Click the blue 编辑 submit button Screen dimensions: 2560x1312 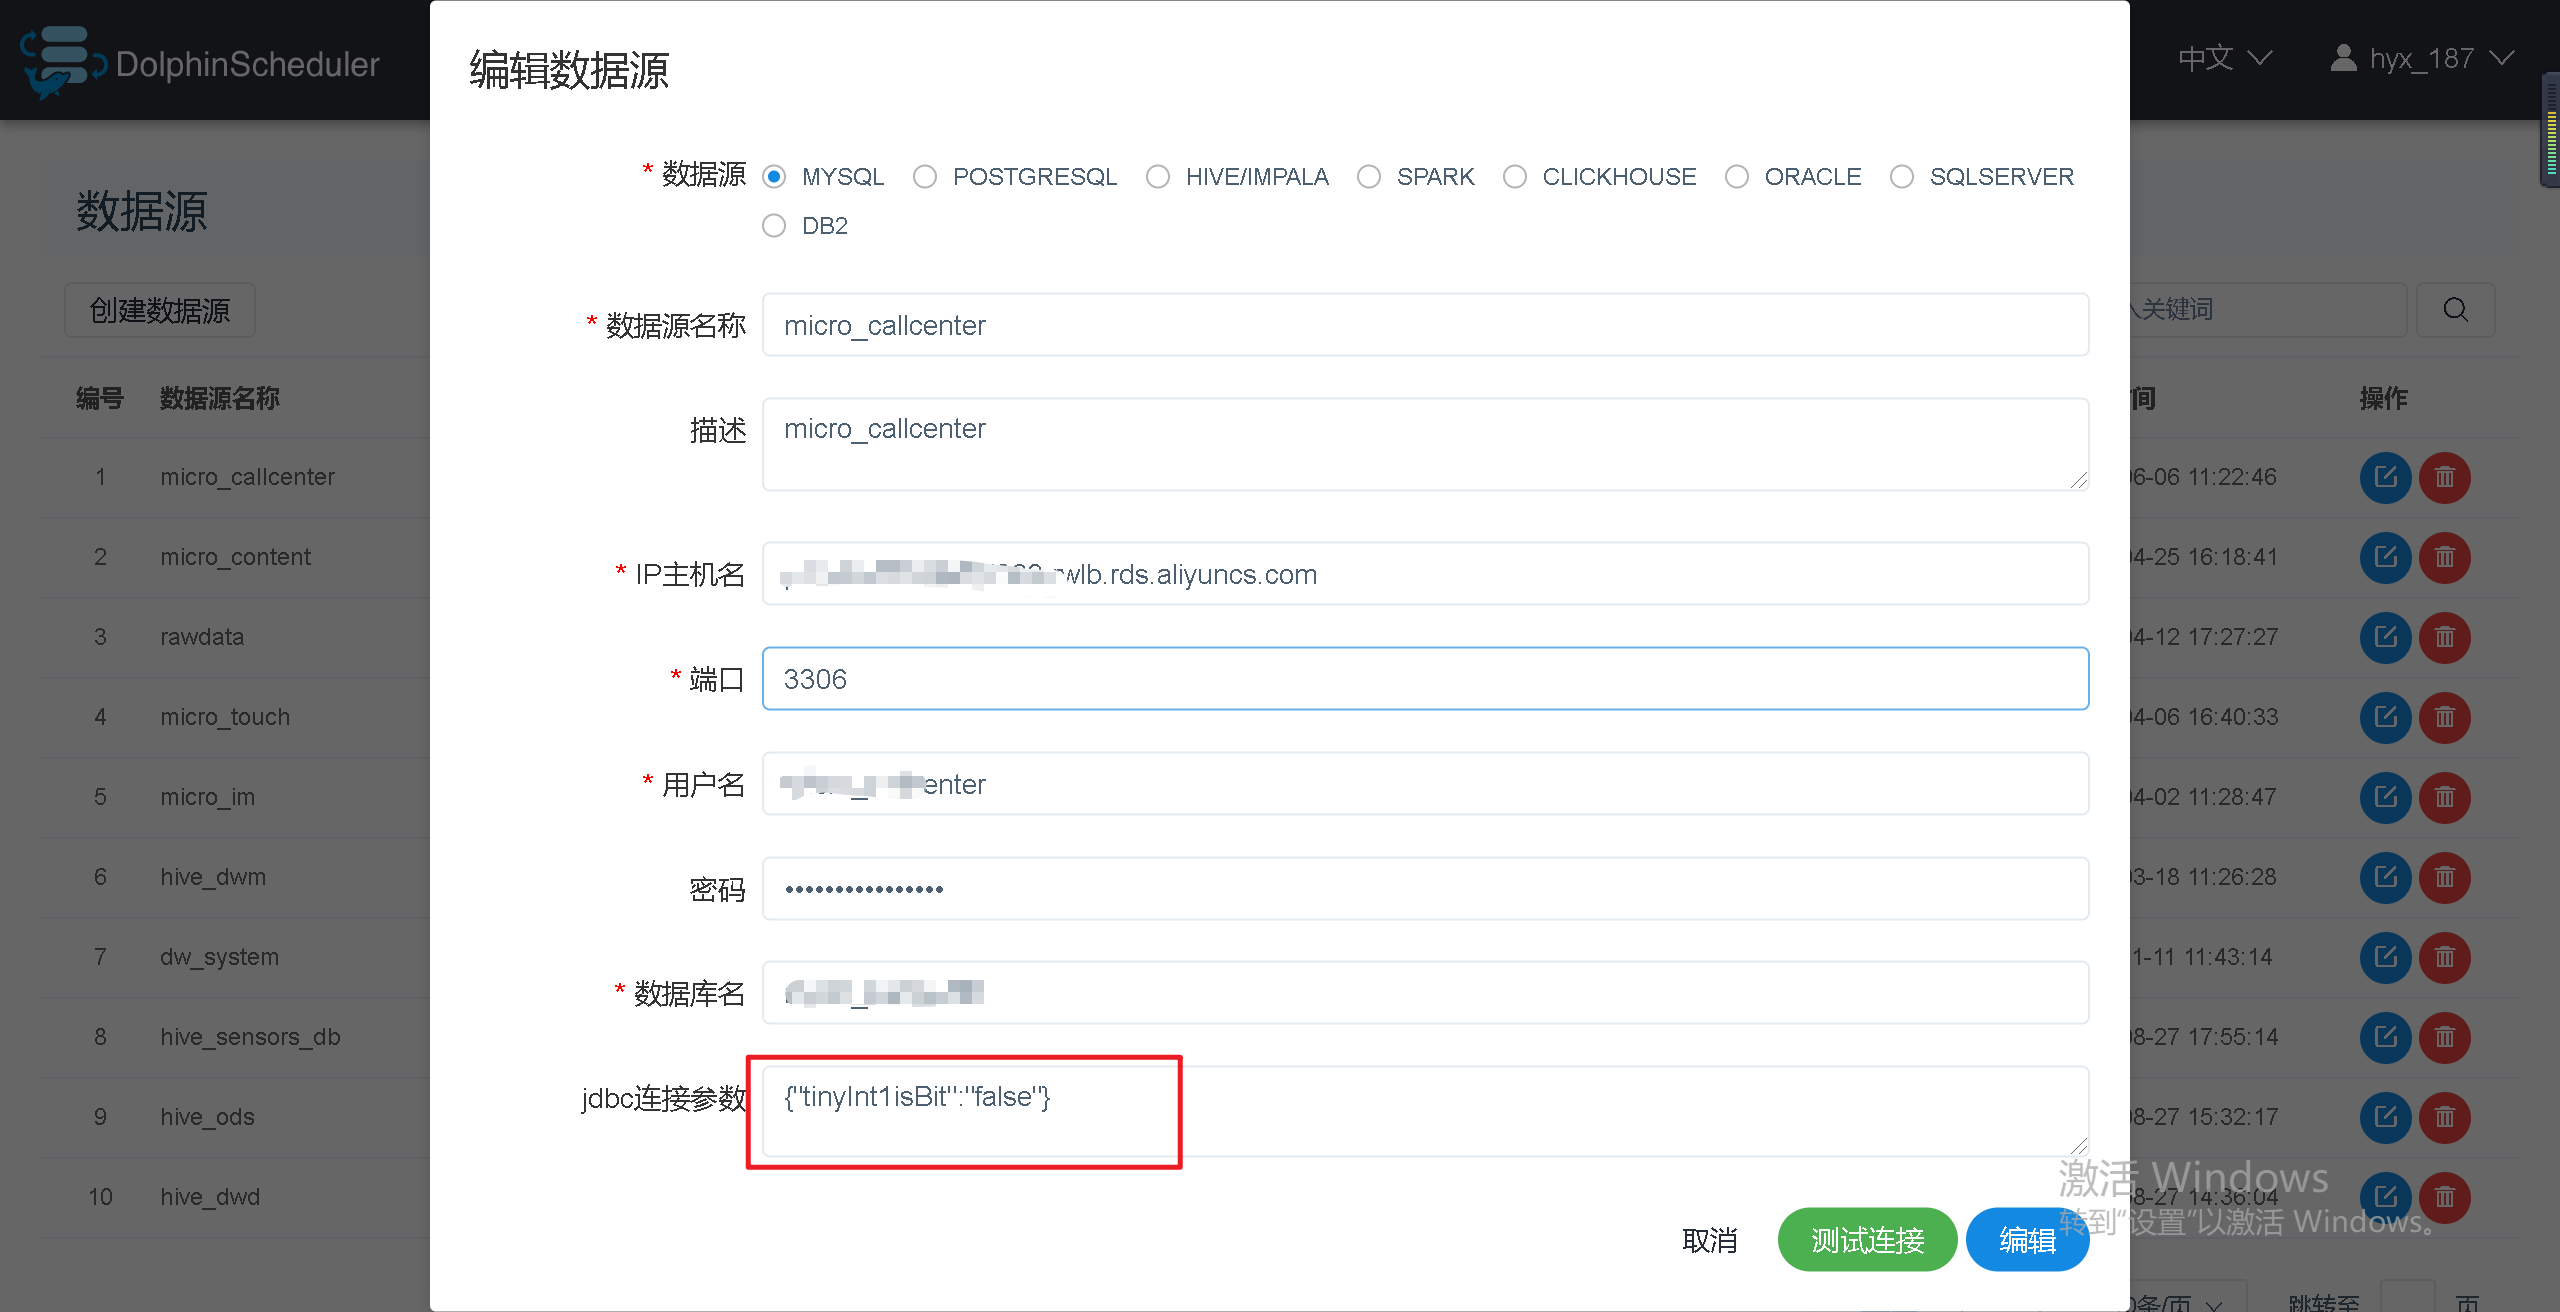[x=2027, y=1240]
